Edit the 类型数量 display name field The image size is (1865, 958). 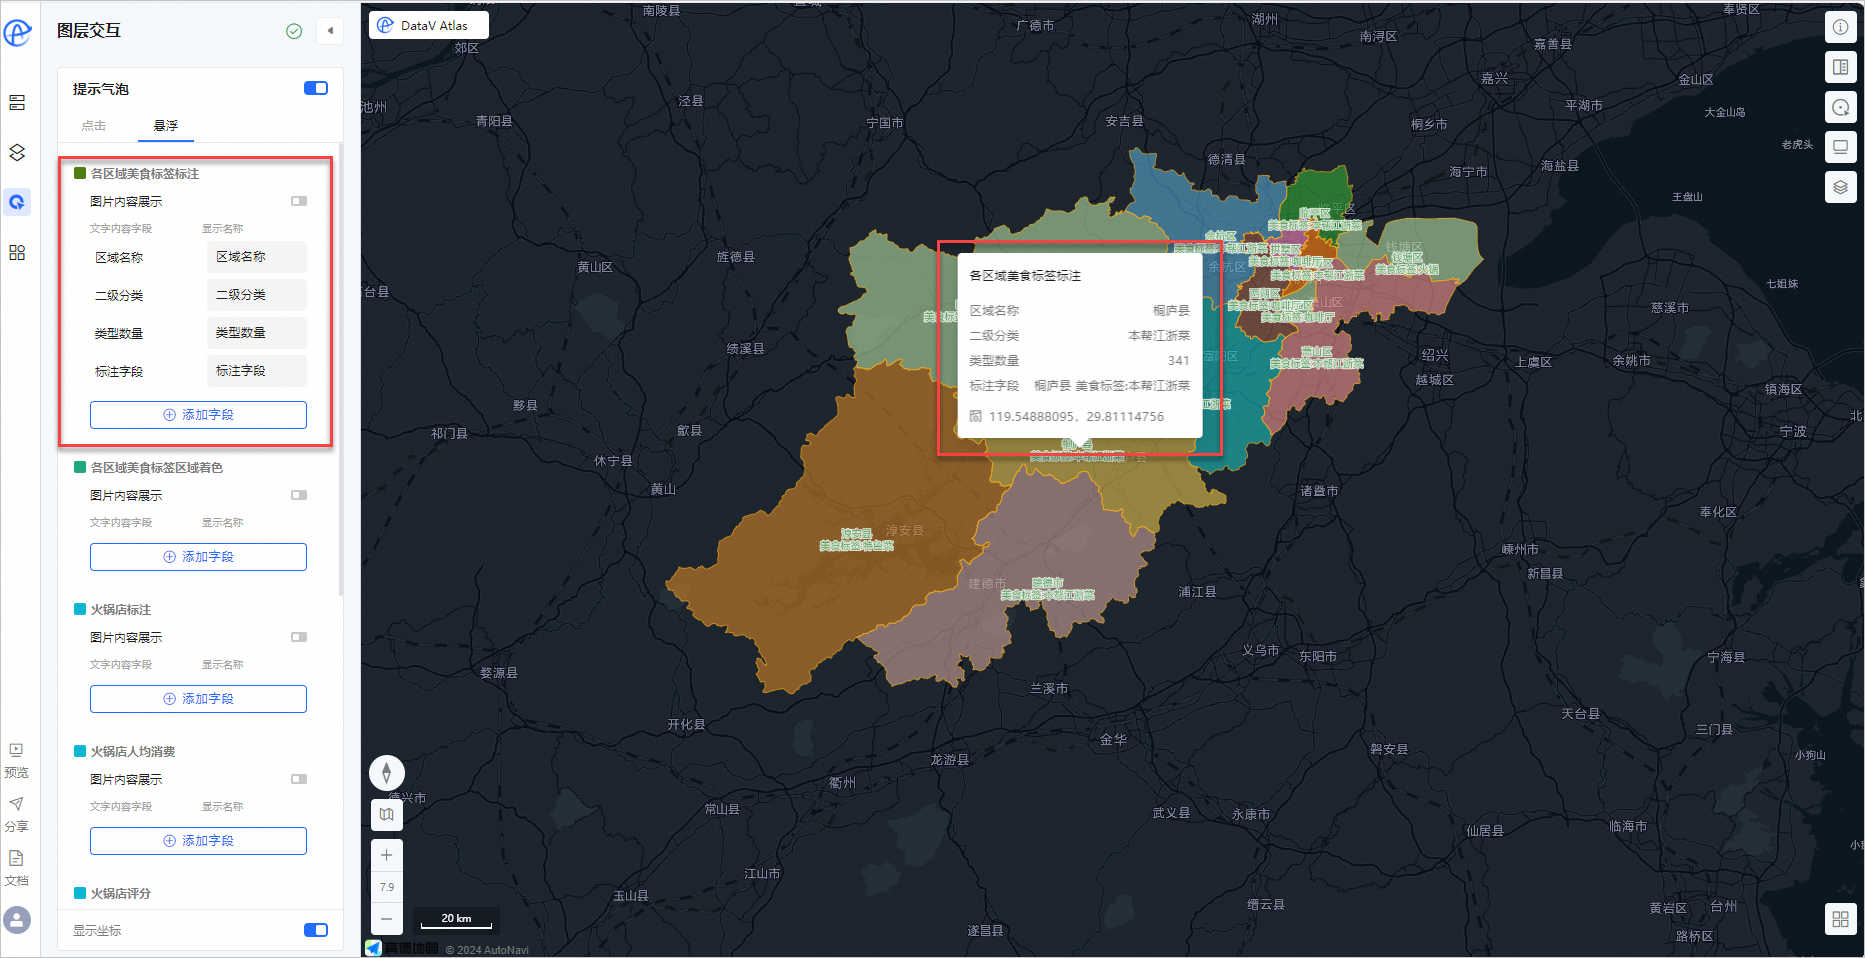[257, 333]
